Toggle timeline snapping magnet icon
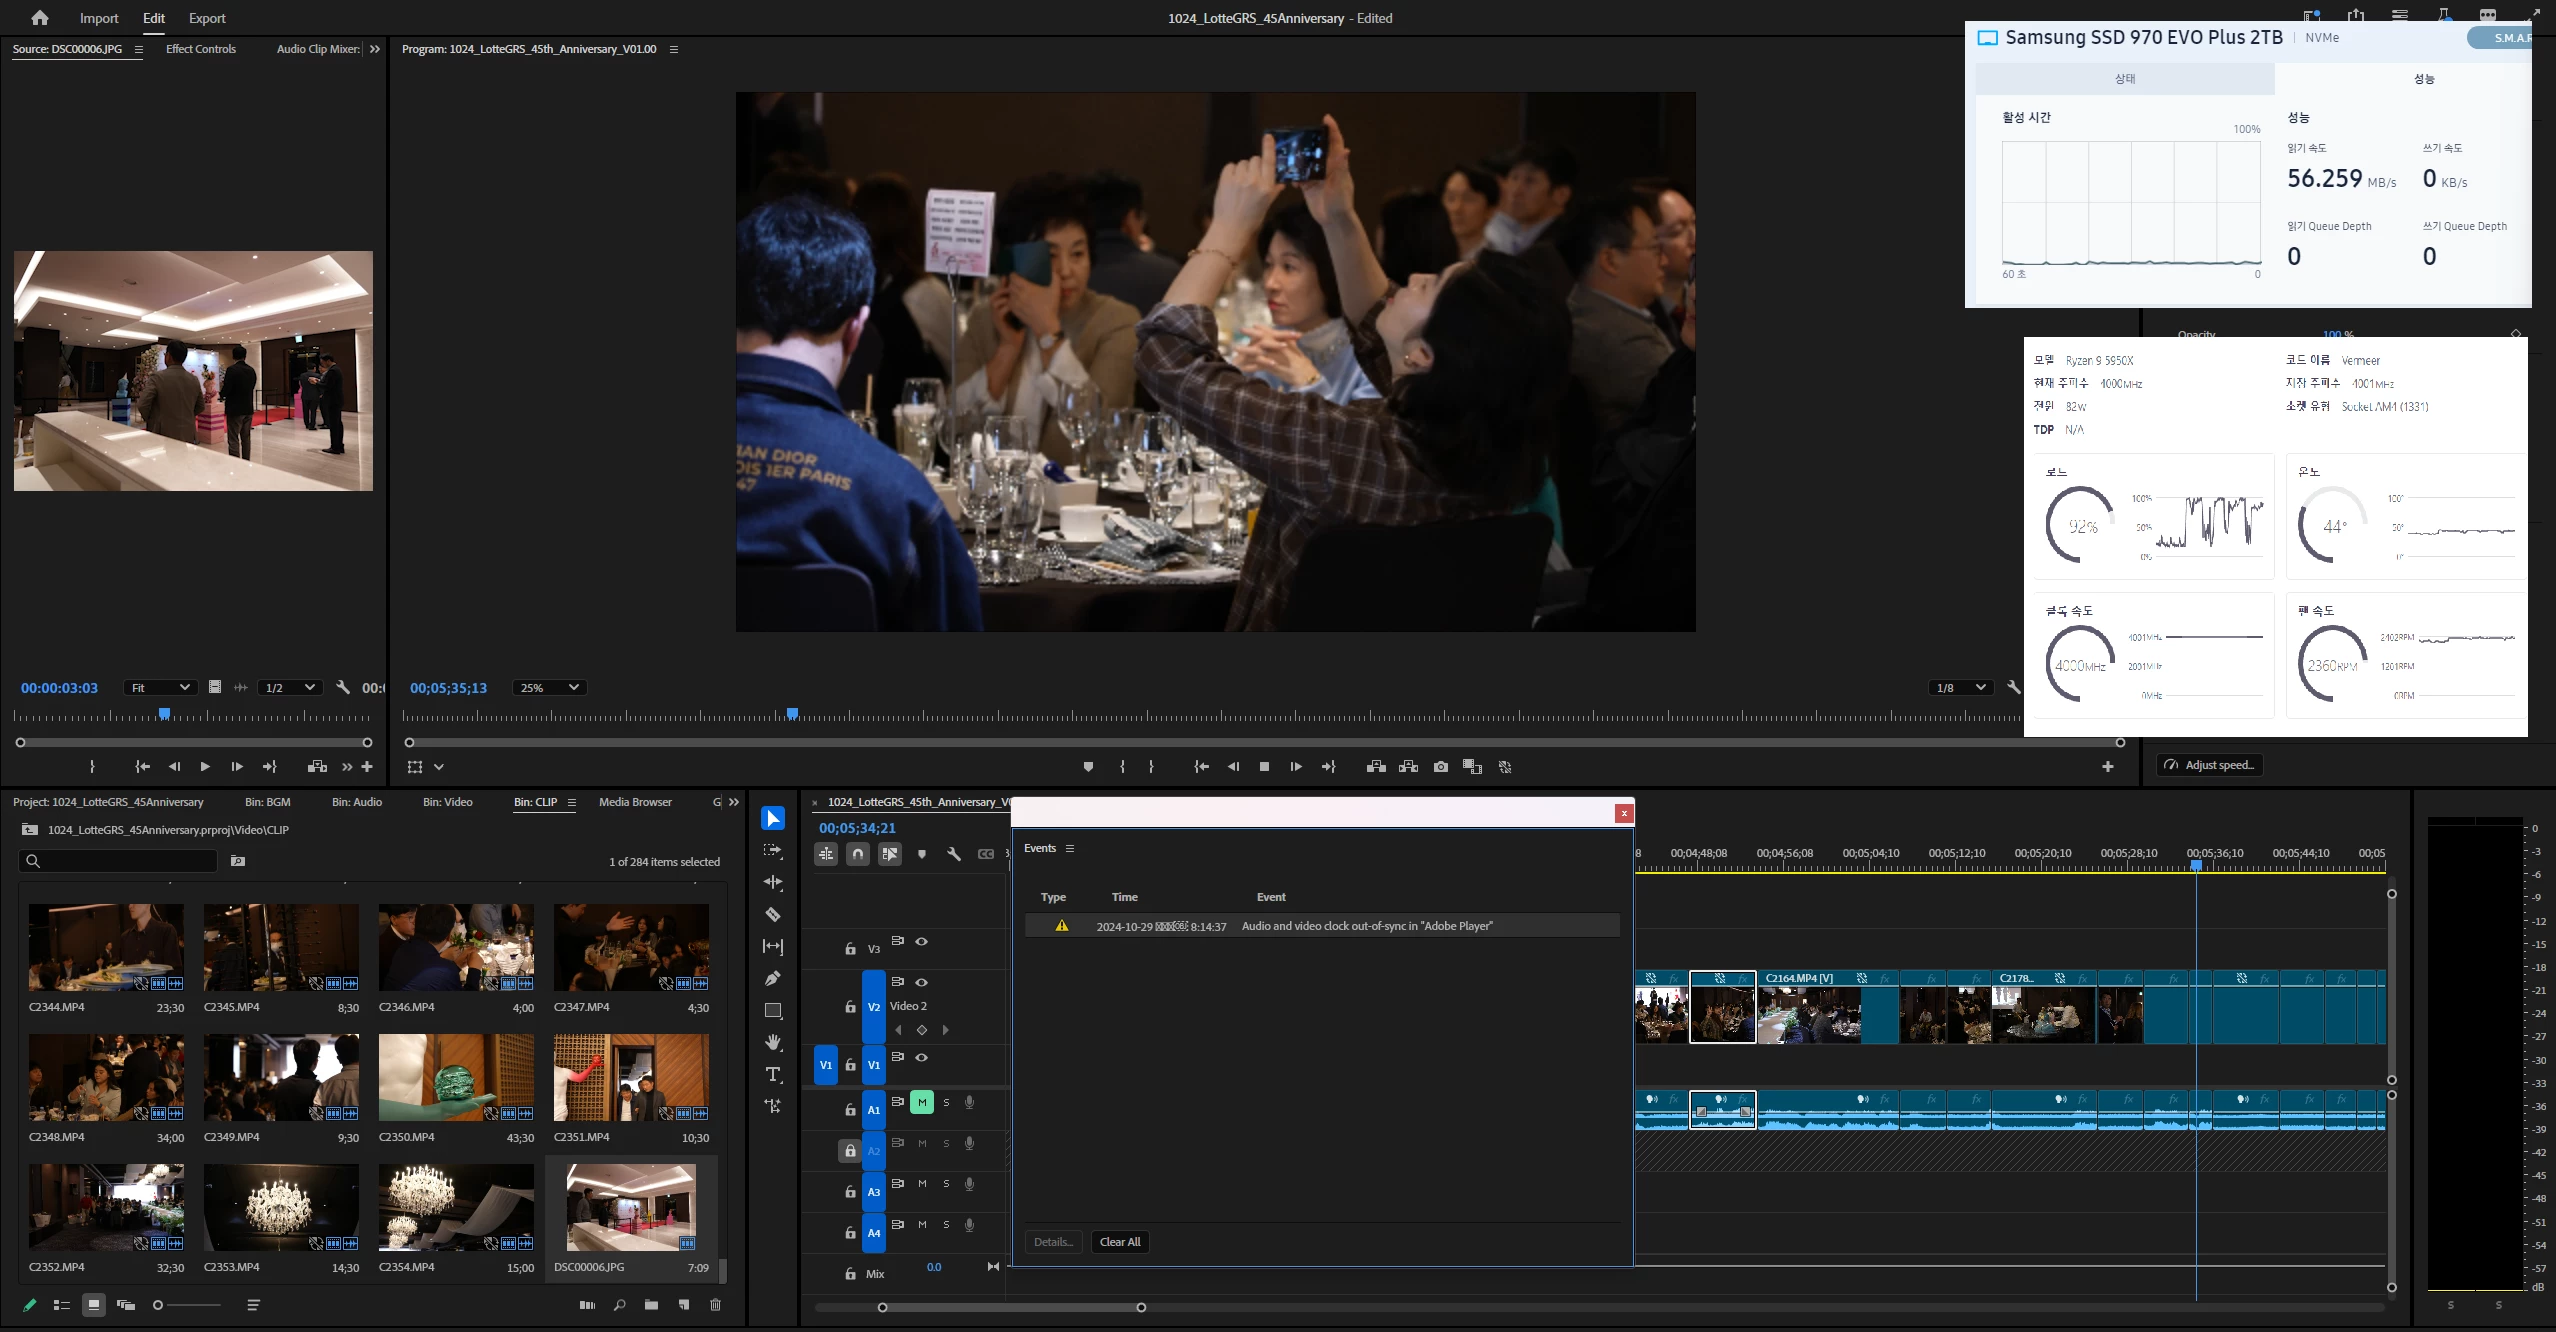The width and height of the screenshot is (2556, 1332). (x=858, y=854)
